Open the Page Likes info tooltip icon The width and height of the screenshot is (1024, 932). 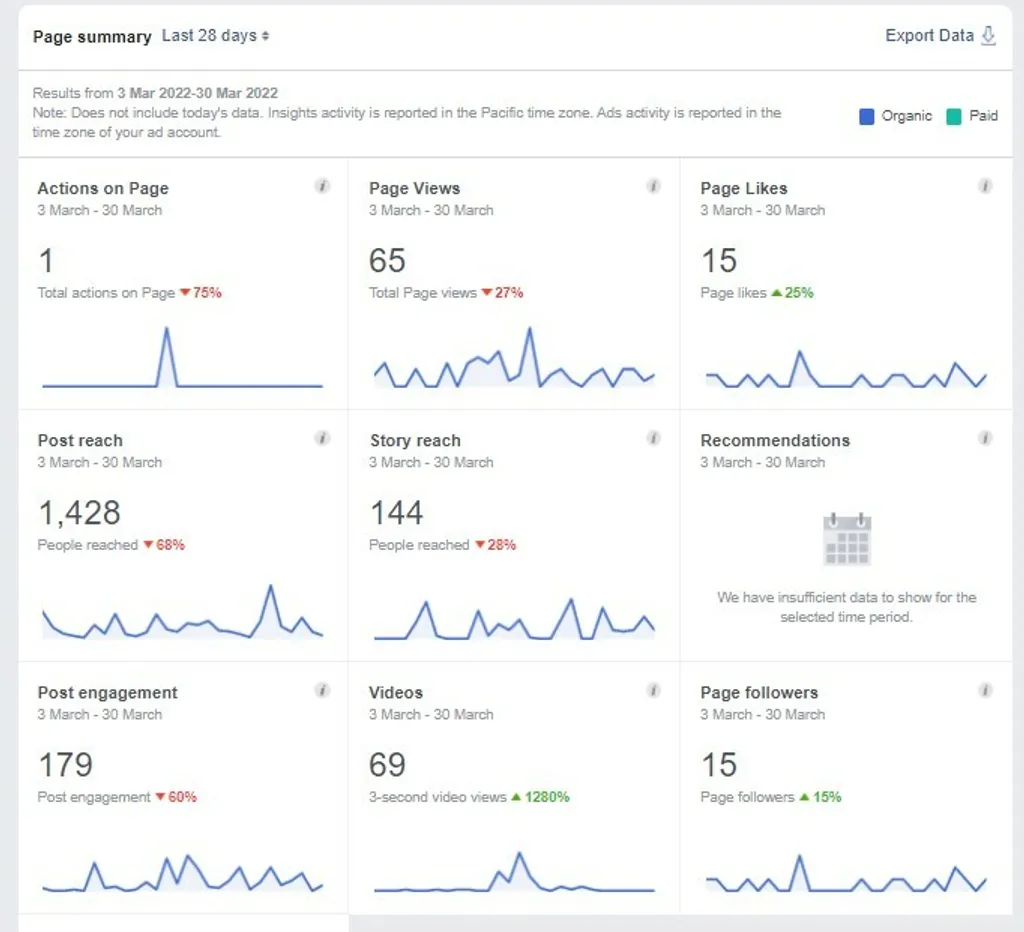click(985, 186)
